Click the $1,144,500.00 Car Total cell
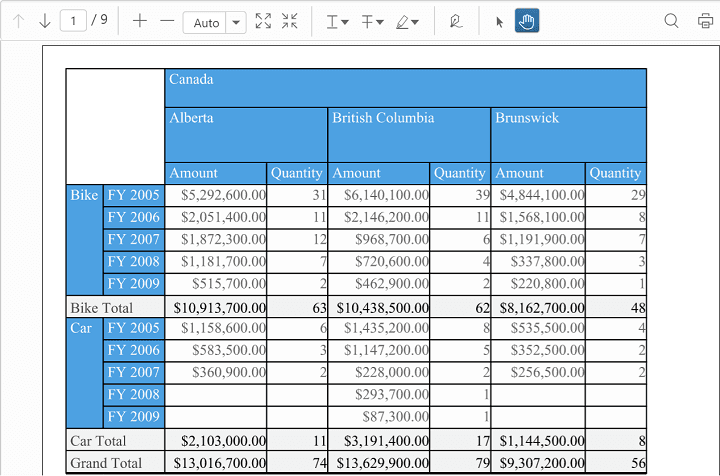 (x=538, y=441)
